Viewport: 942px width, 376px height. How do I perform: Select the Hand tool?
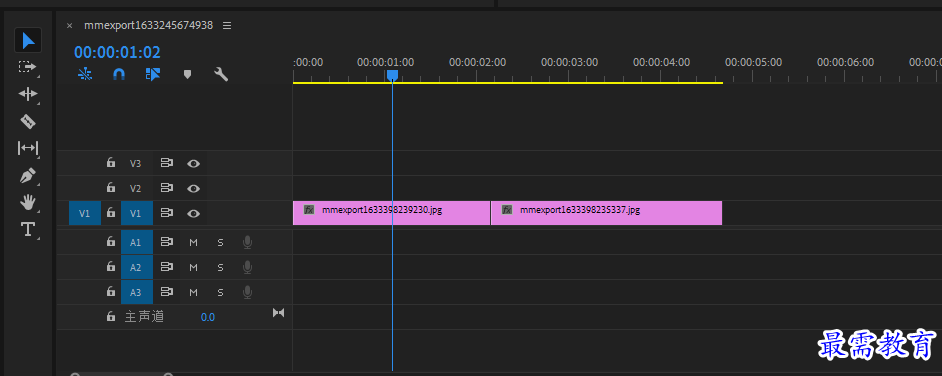pyautogui.click(x=28, y=202)
